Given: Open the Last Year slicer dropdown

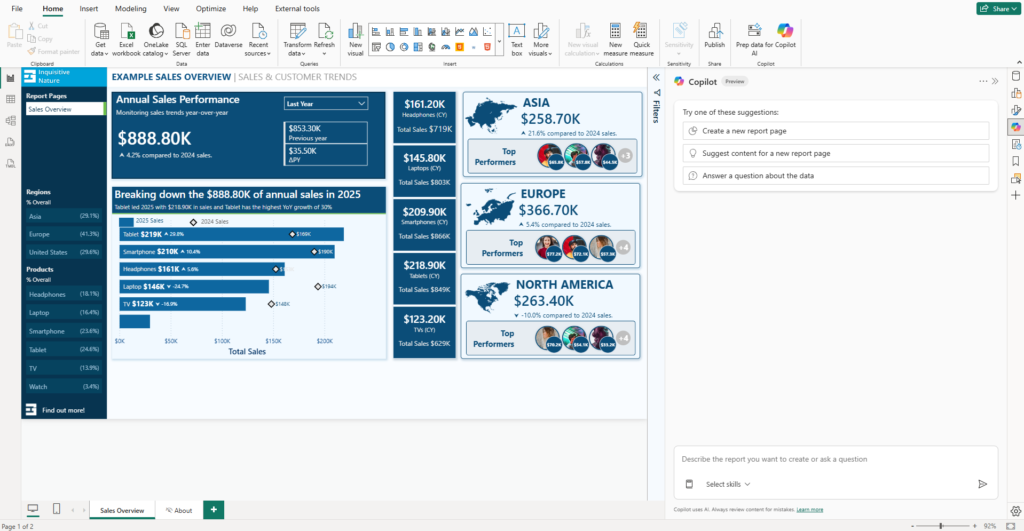Looking at the screenshot, I should pos(325,104).
